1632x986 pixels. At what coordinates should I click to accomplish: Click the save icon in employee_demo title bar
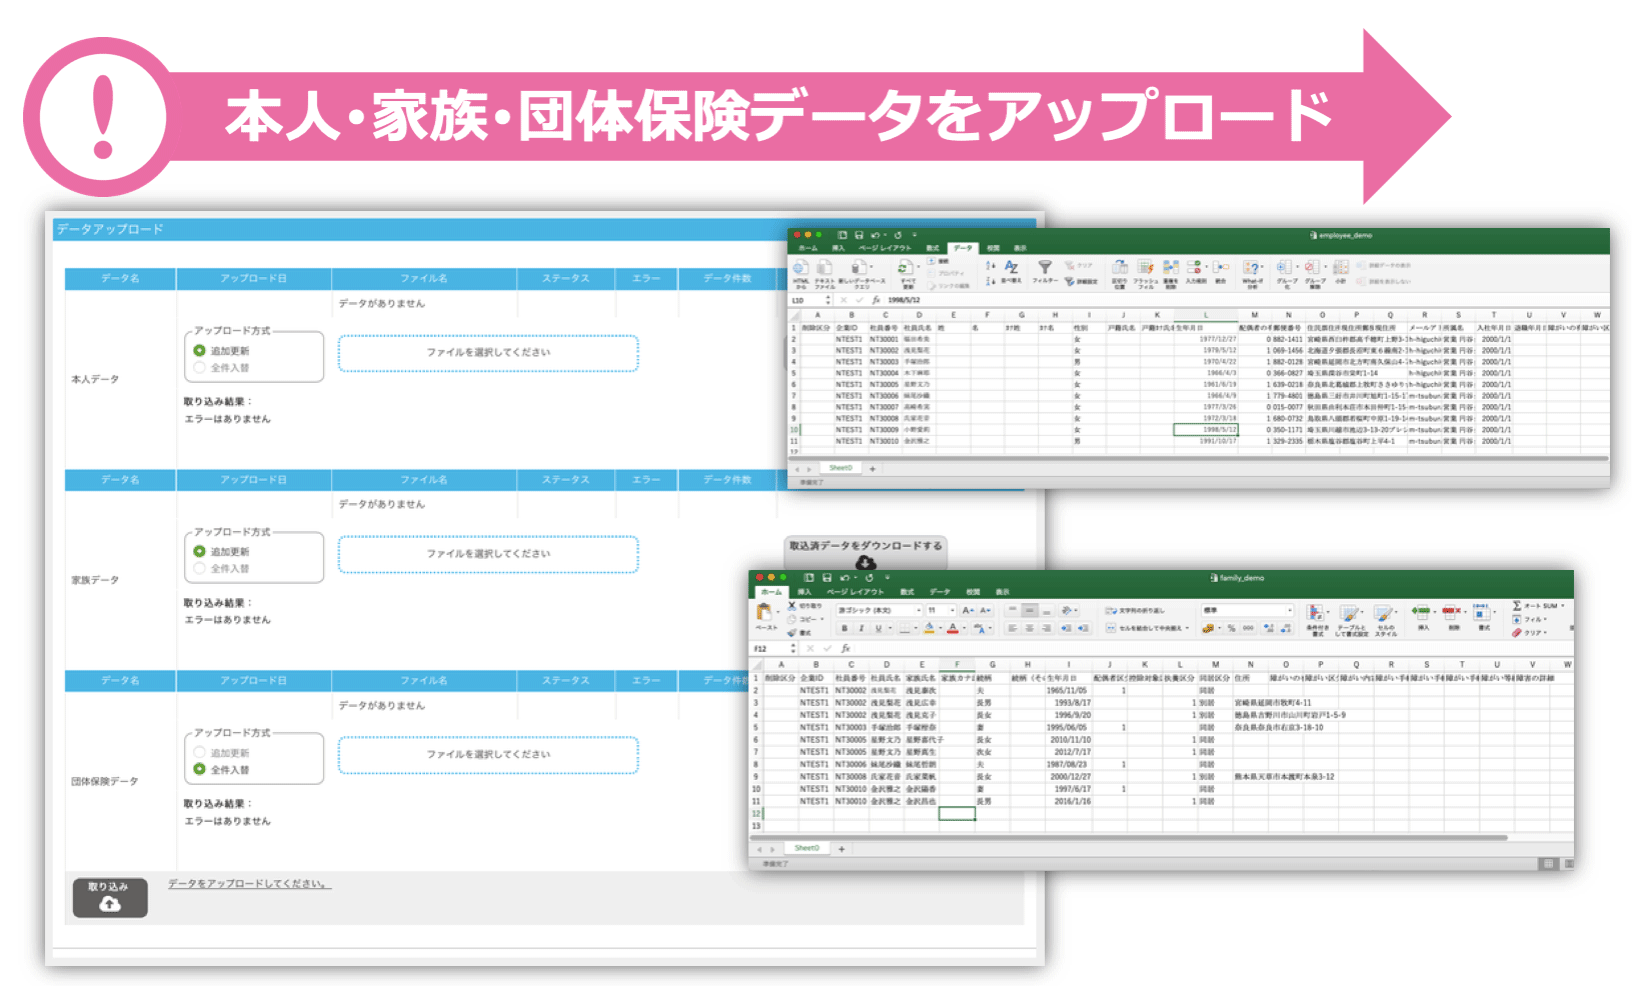click(858, 235)
